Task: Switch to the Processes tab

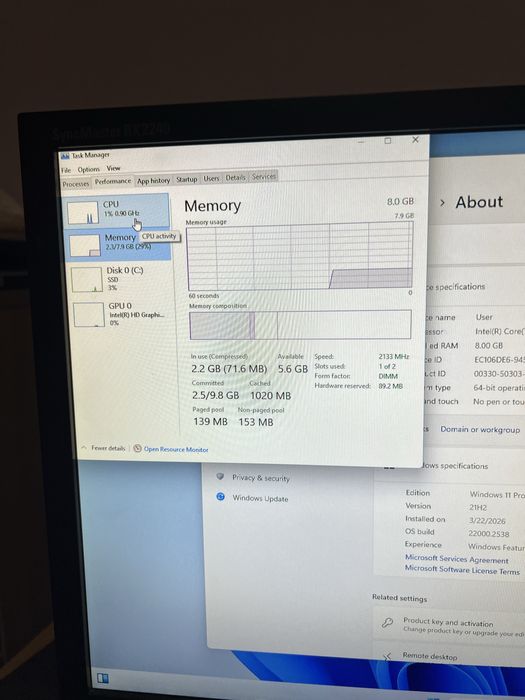Action: pos(76,184)
